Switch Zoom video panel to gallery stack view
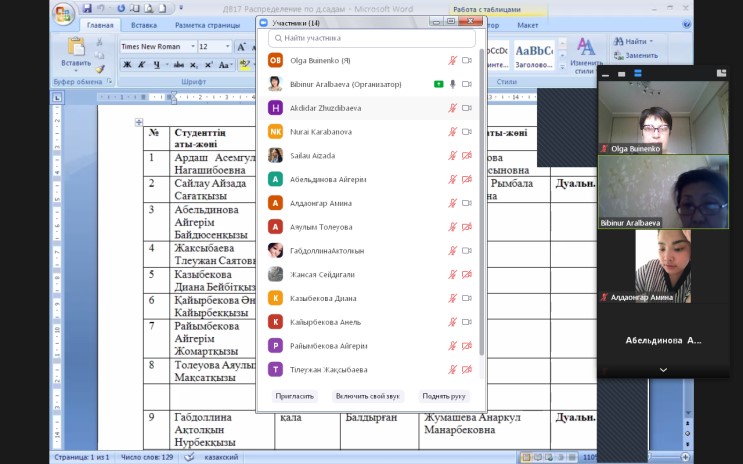 [637, 73]
